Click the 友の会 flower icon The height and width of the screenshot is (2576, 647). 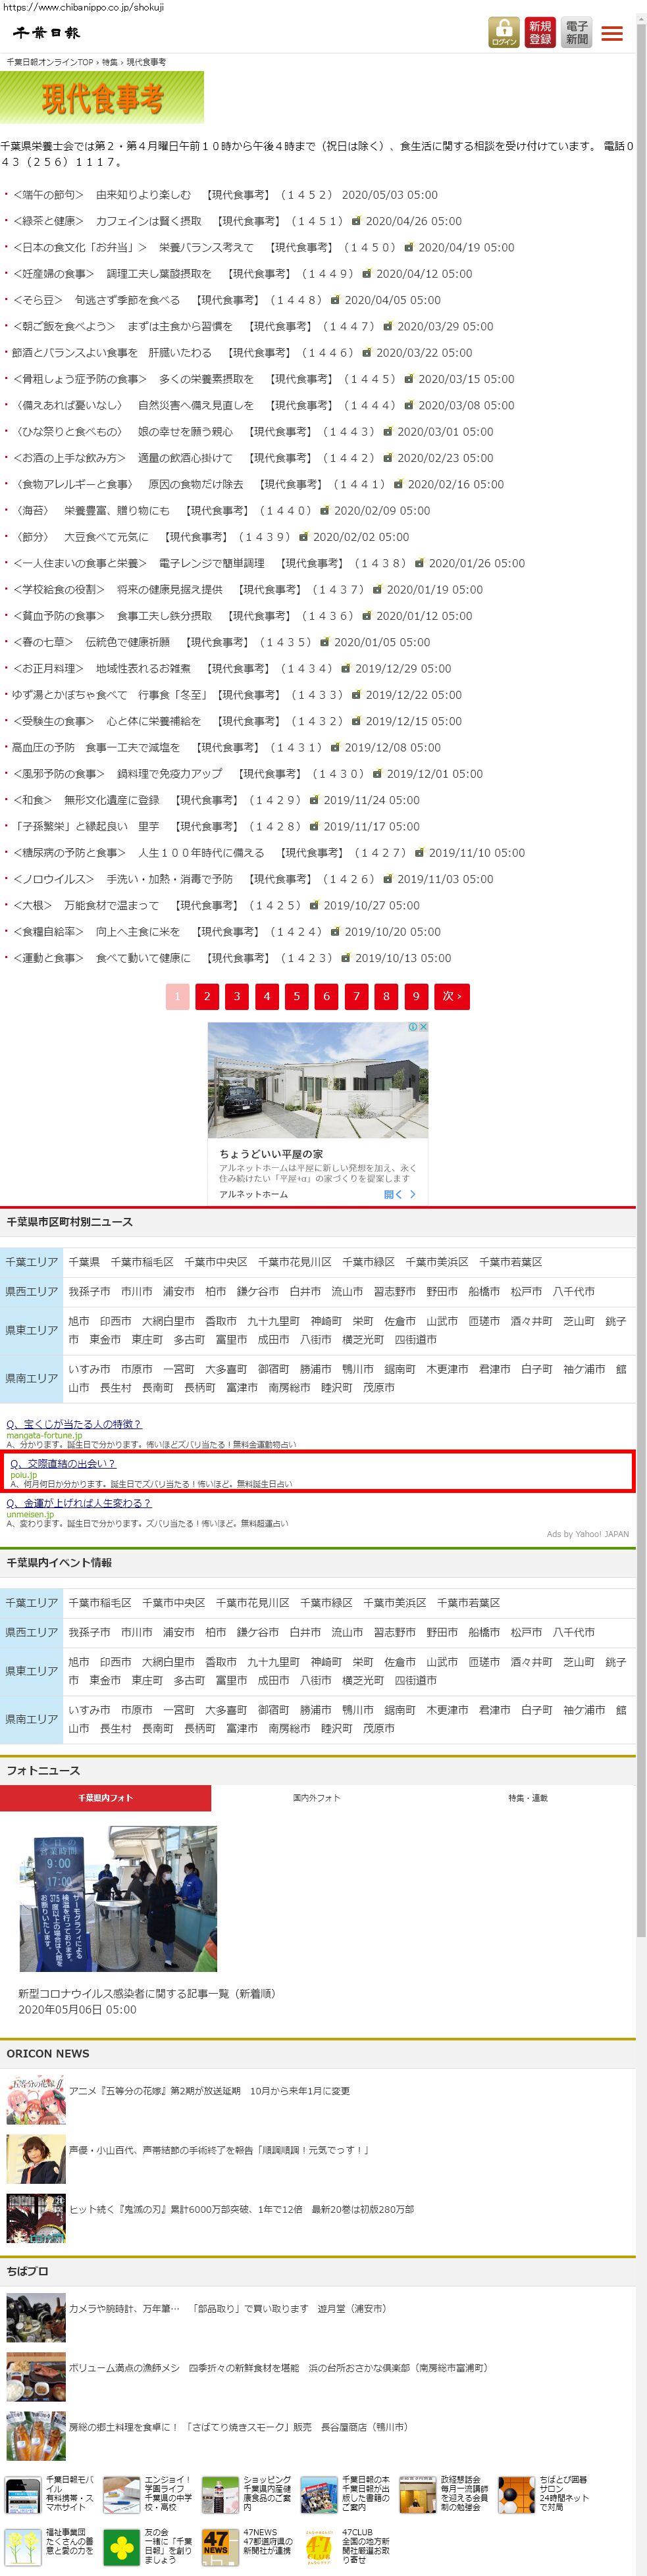tap(122, 2546)
